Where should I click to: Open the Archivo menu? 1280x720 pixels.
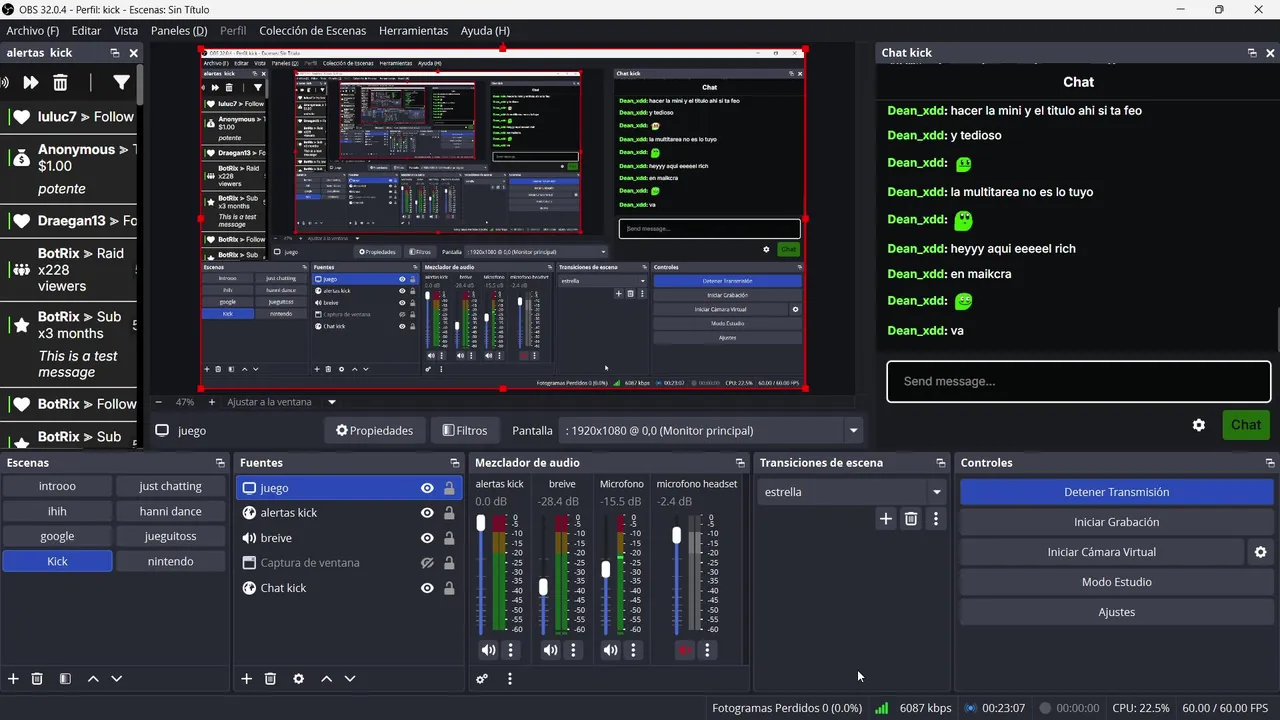click(32, 31)
